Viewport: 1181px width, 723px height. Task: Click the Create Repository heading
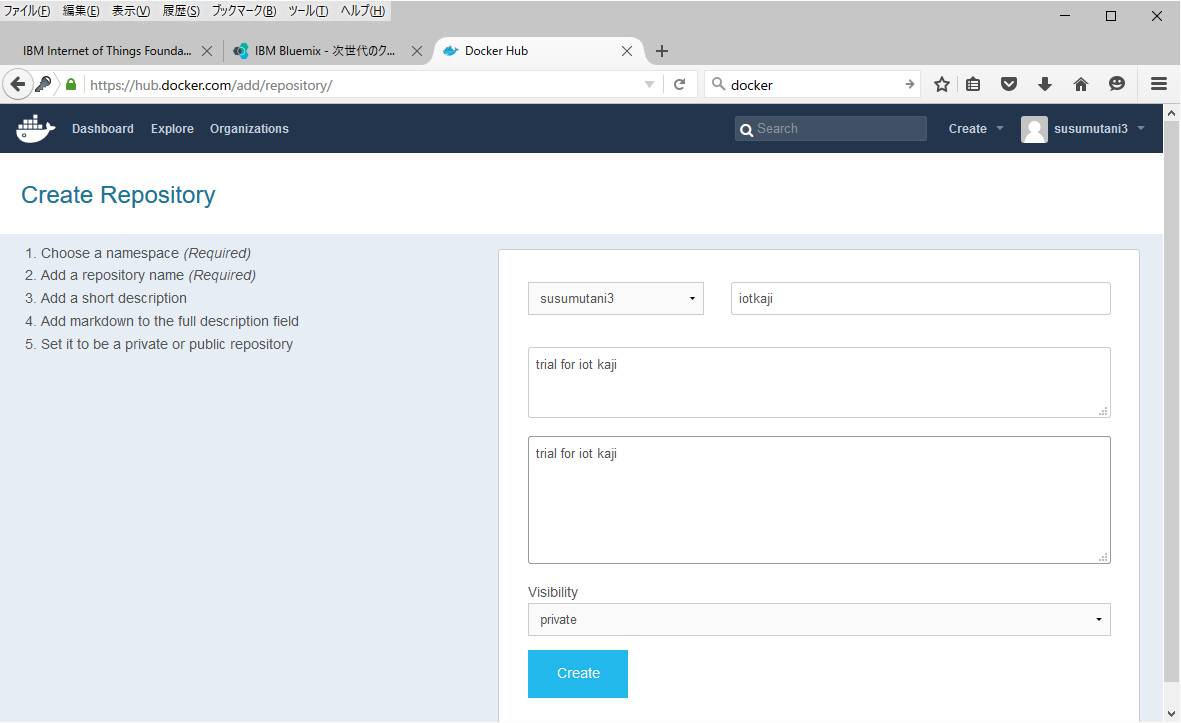[118, 195]
